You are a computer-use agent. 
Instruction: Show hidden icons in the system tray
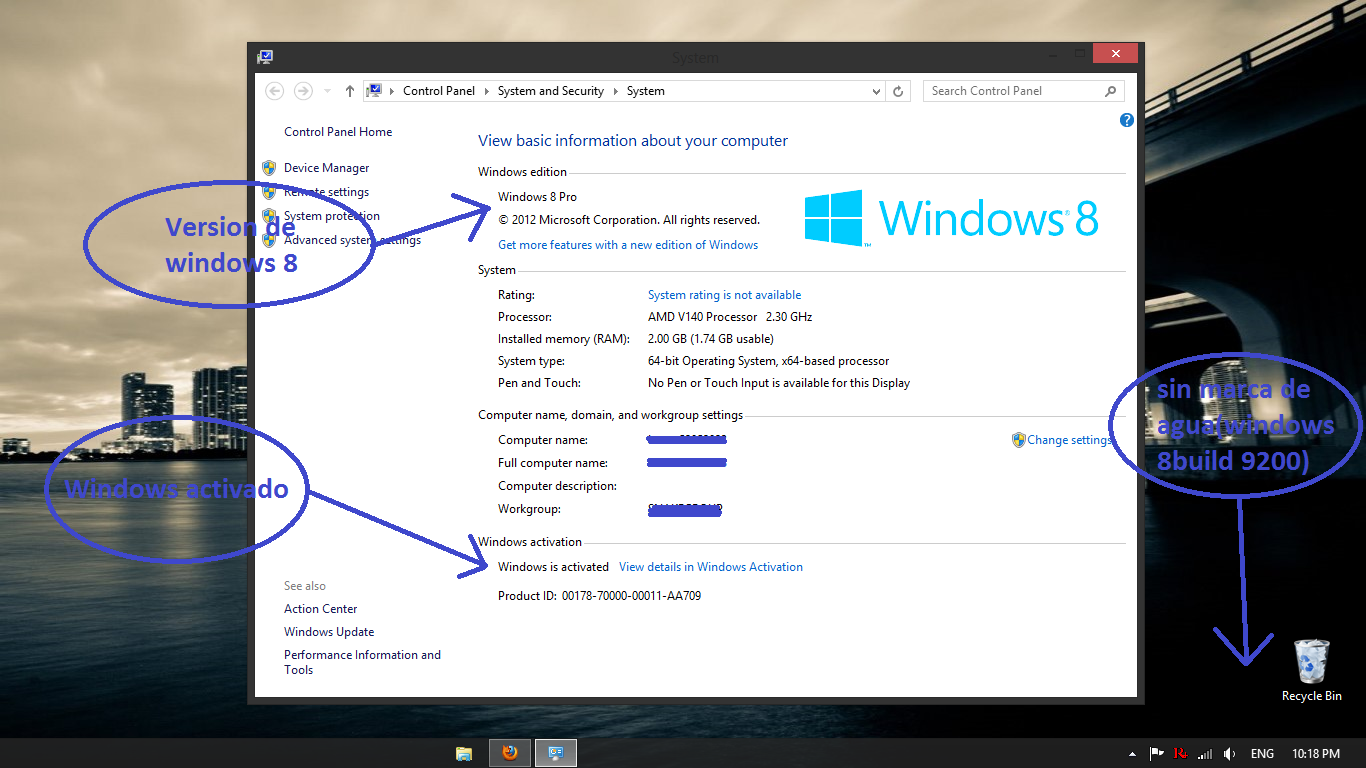[1133, 753]
